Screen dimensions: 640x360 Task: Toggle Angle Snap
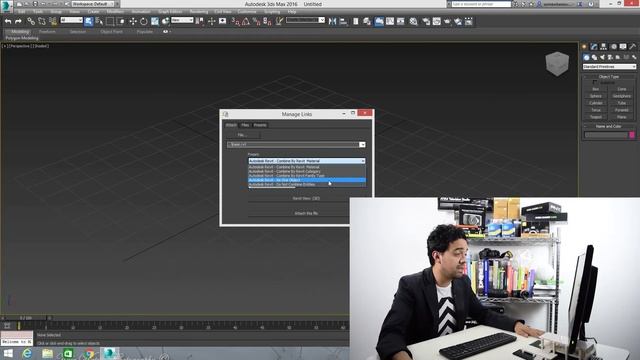click(x=246, y=21)
